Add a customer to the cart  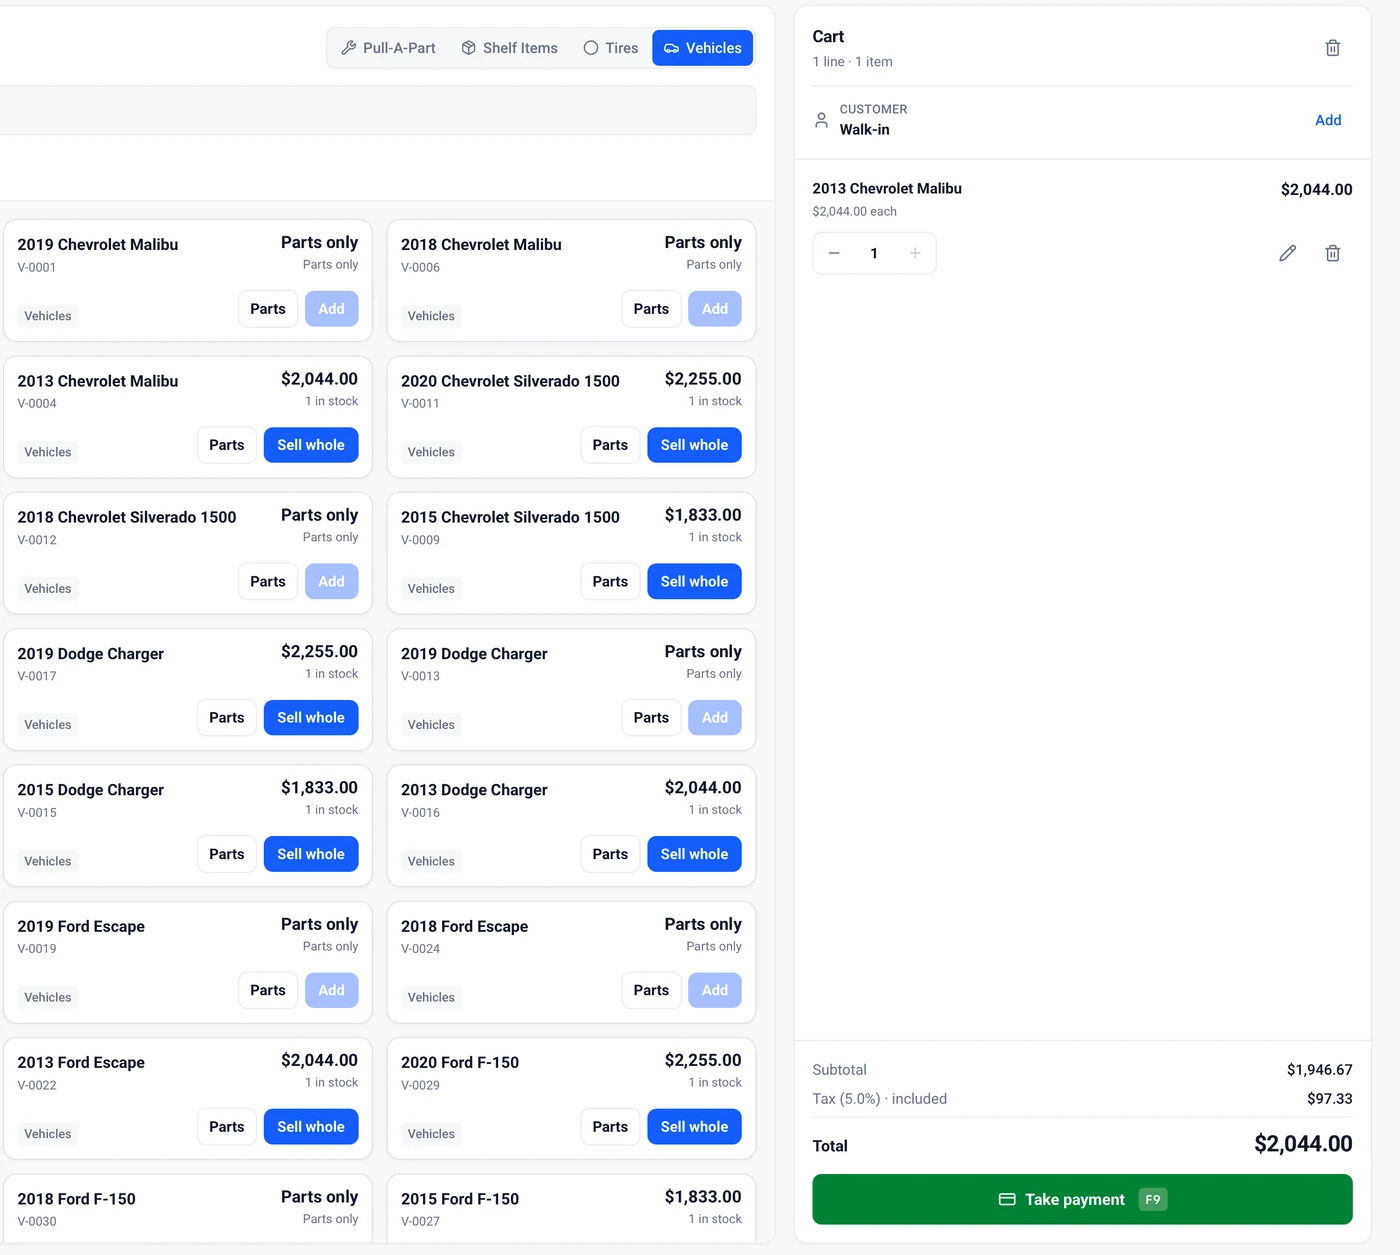pyautogui.click(x=1328, y=120)
